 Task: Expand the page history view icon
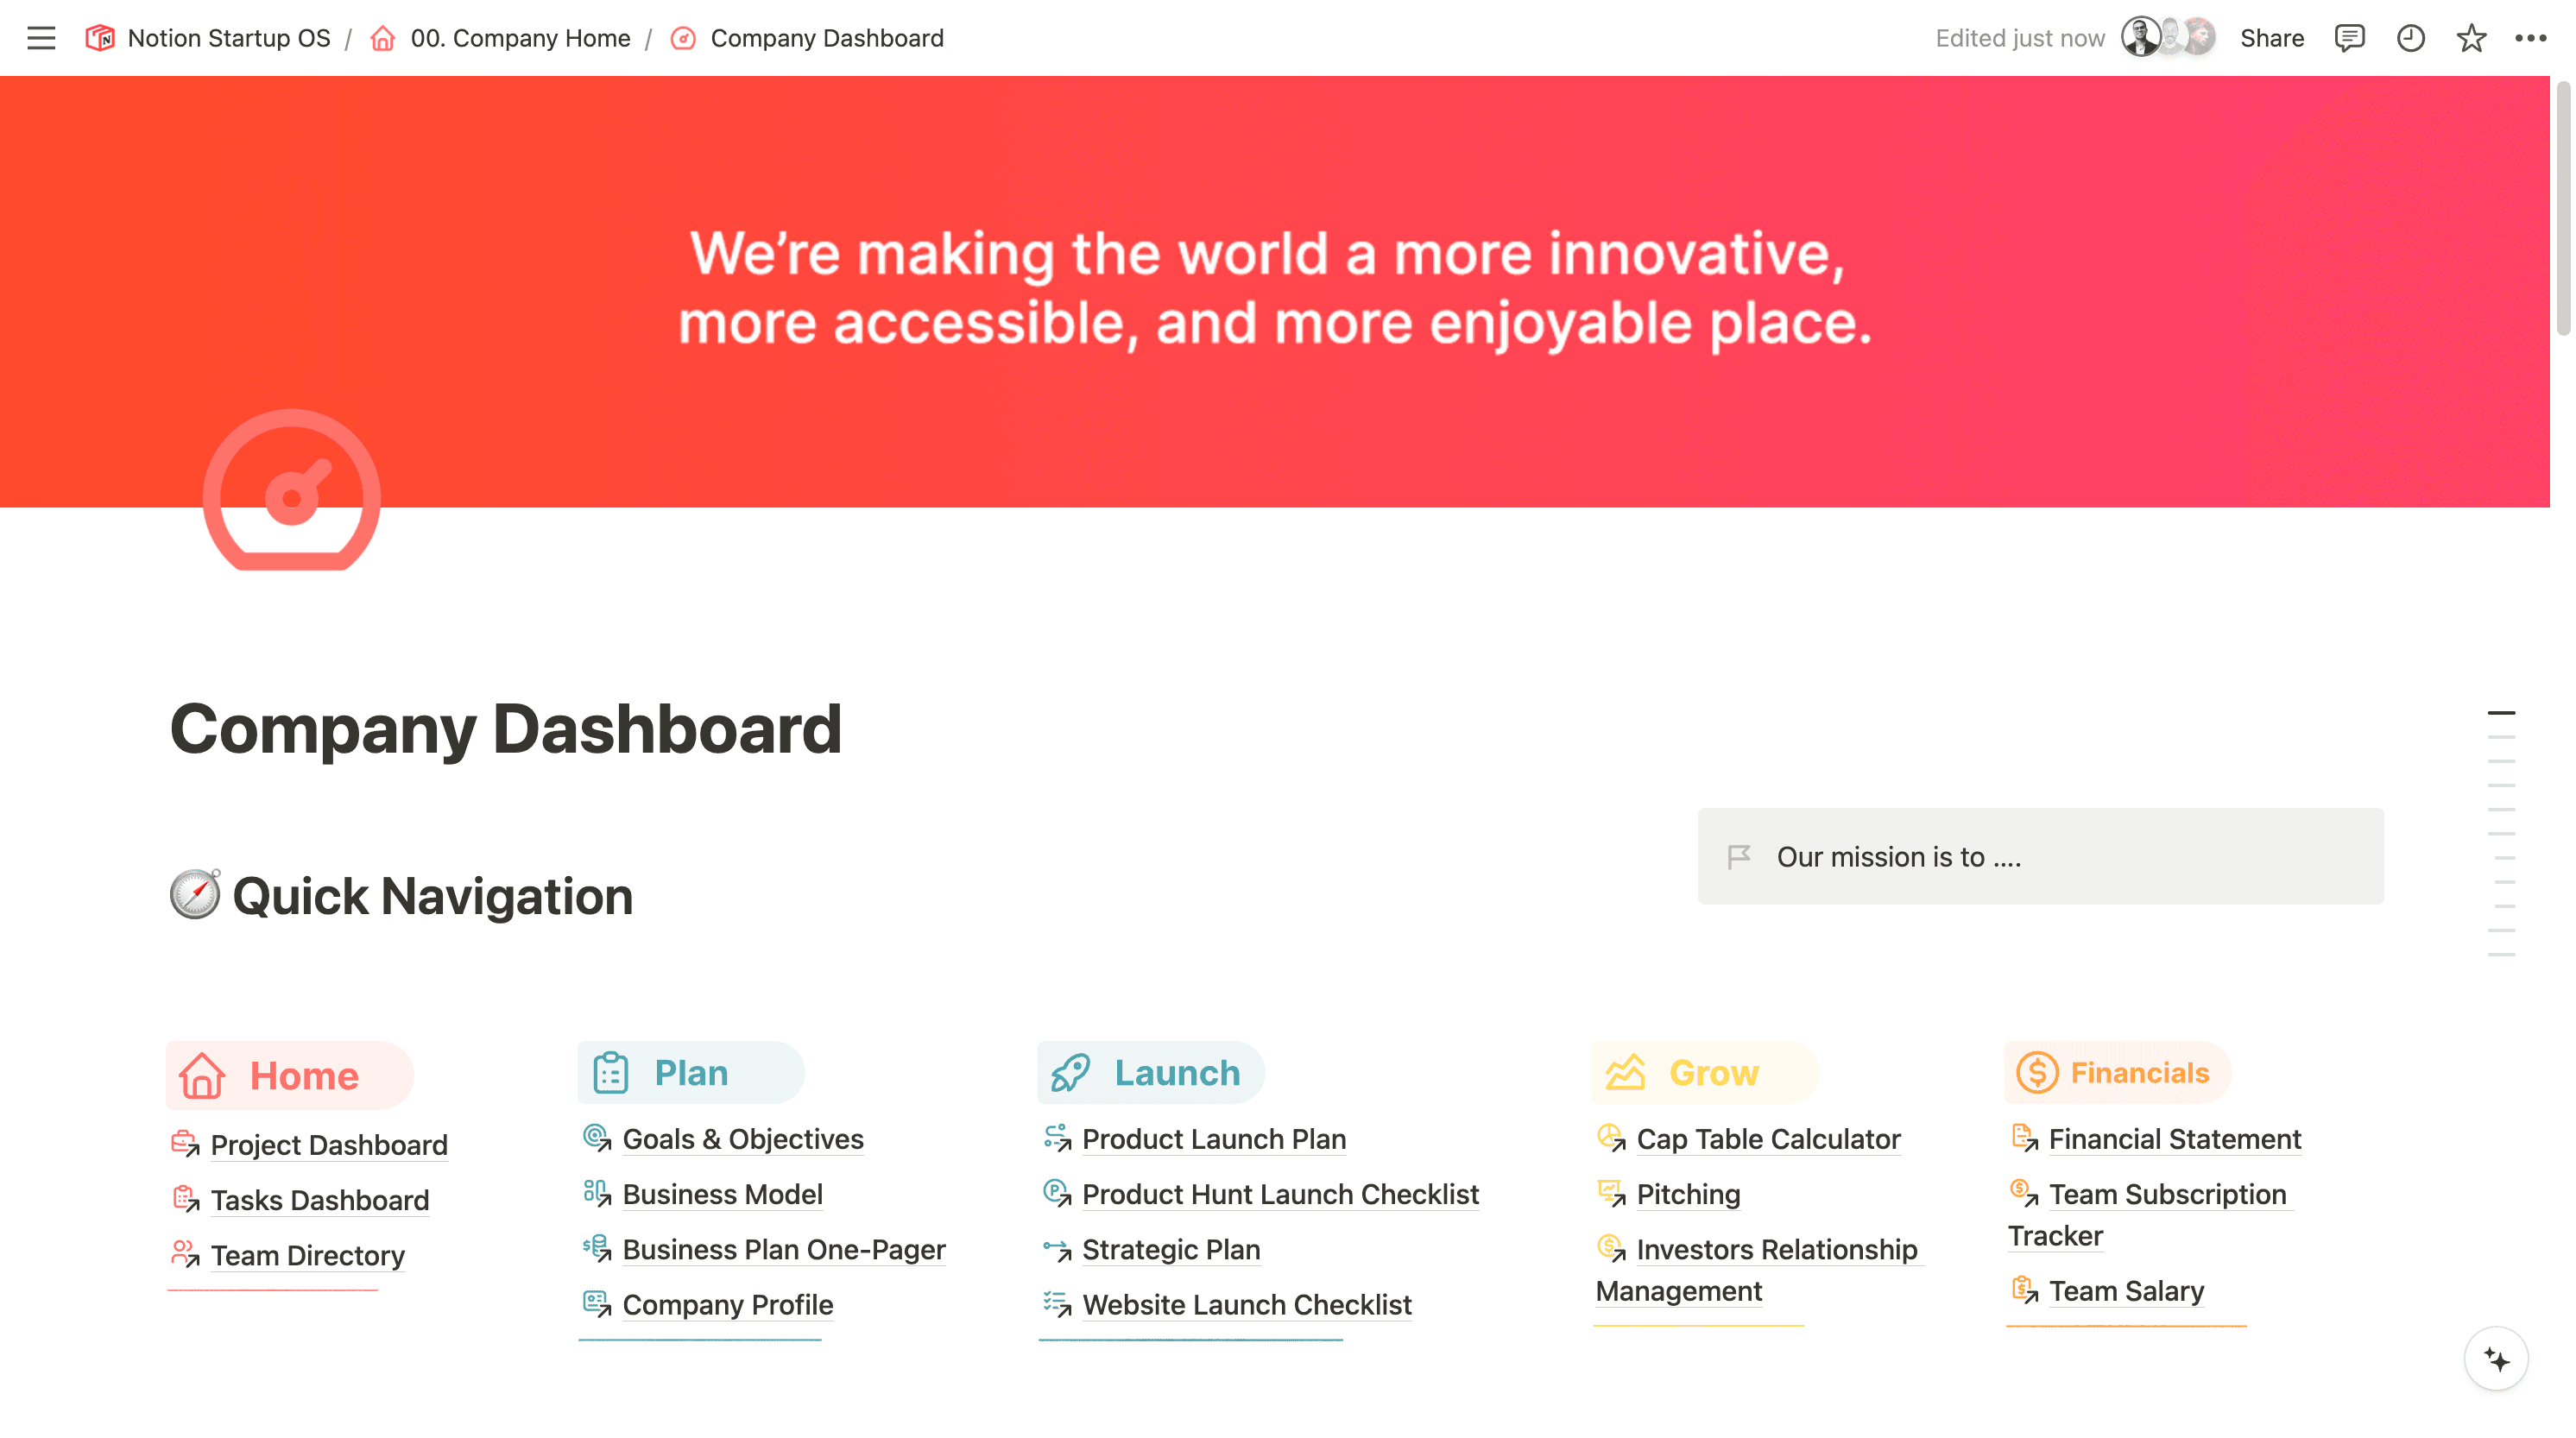click(x=2411, y=37)
